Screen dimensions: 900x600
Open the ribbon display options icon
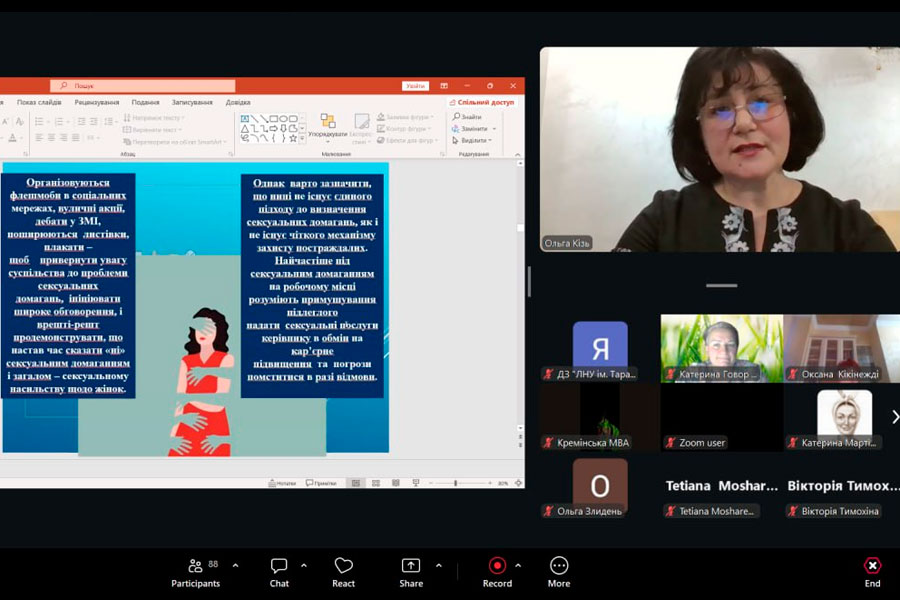[444, 86]
